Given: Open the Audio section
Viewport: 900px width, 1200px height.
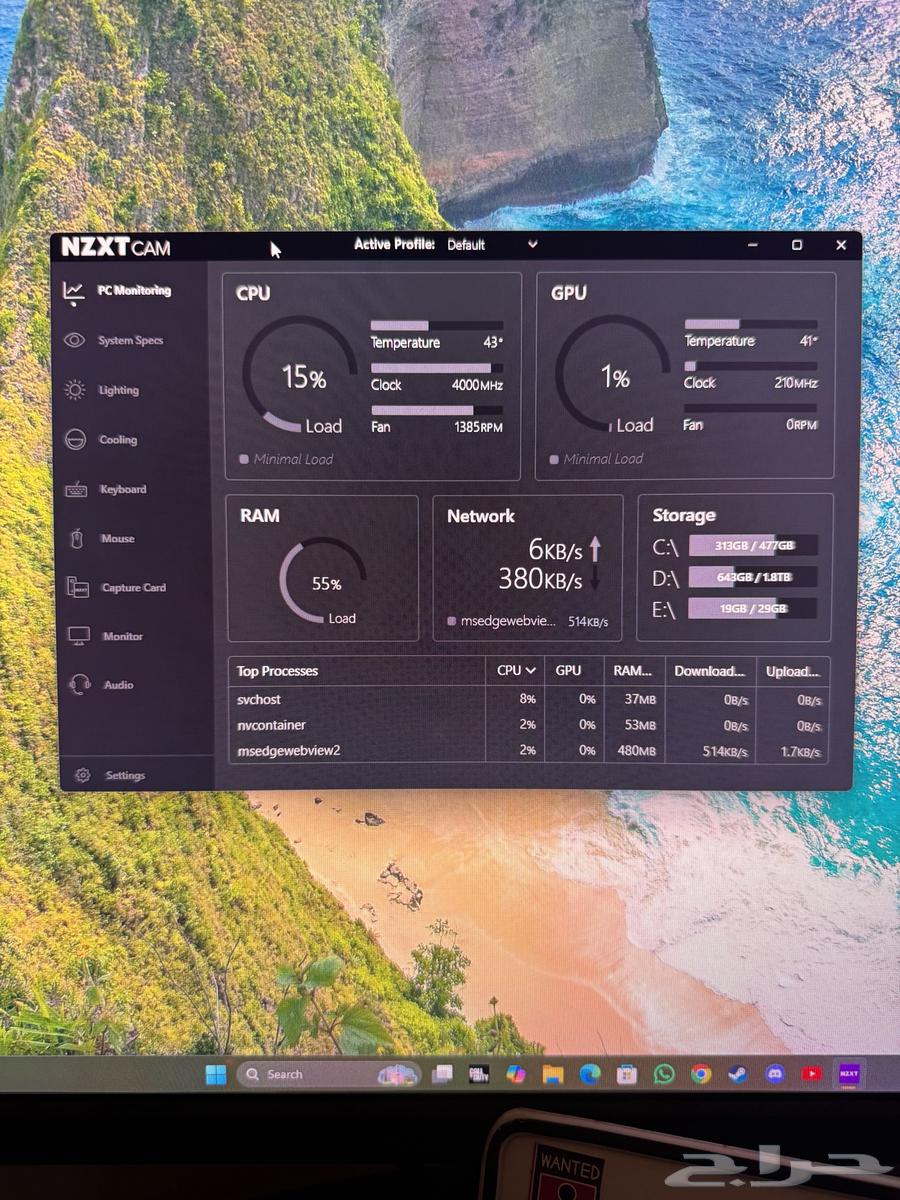Looking at the screenshot, I should [x=102, y=685].
